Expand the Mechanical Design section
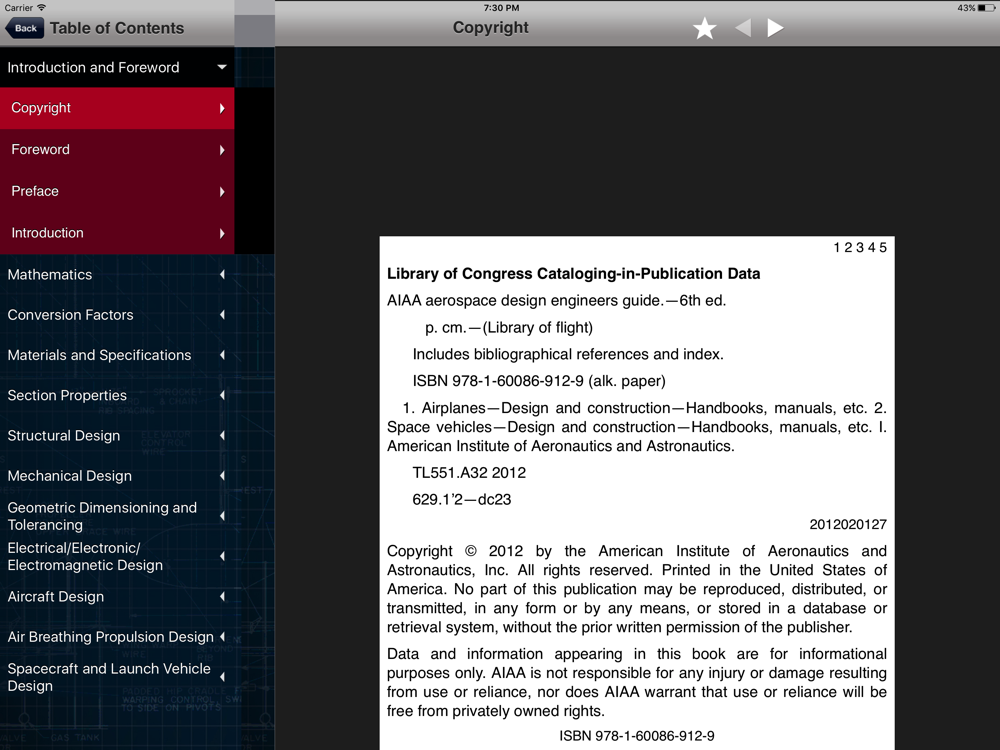1000x750 pixels. pyautogui.click(x=117, y=475)
